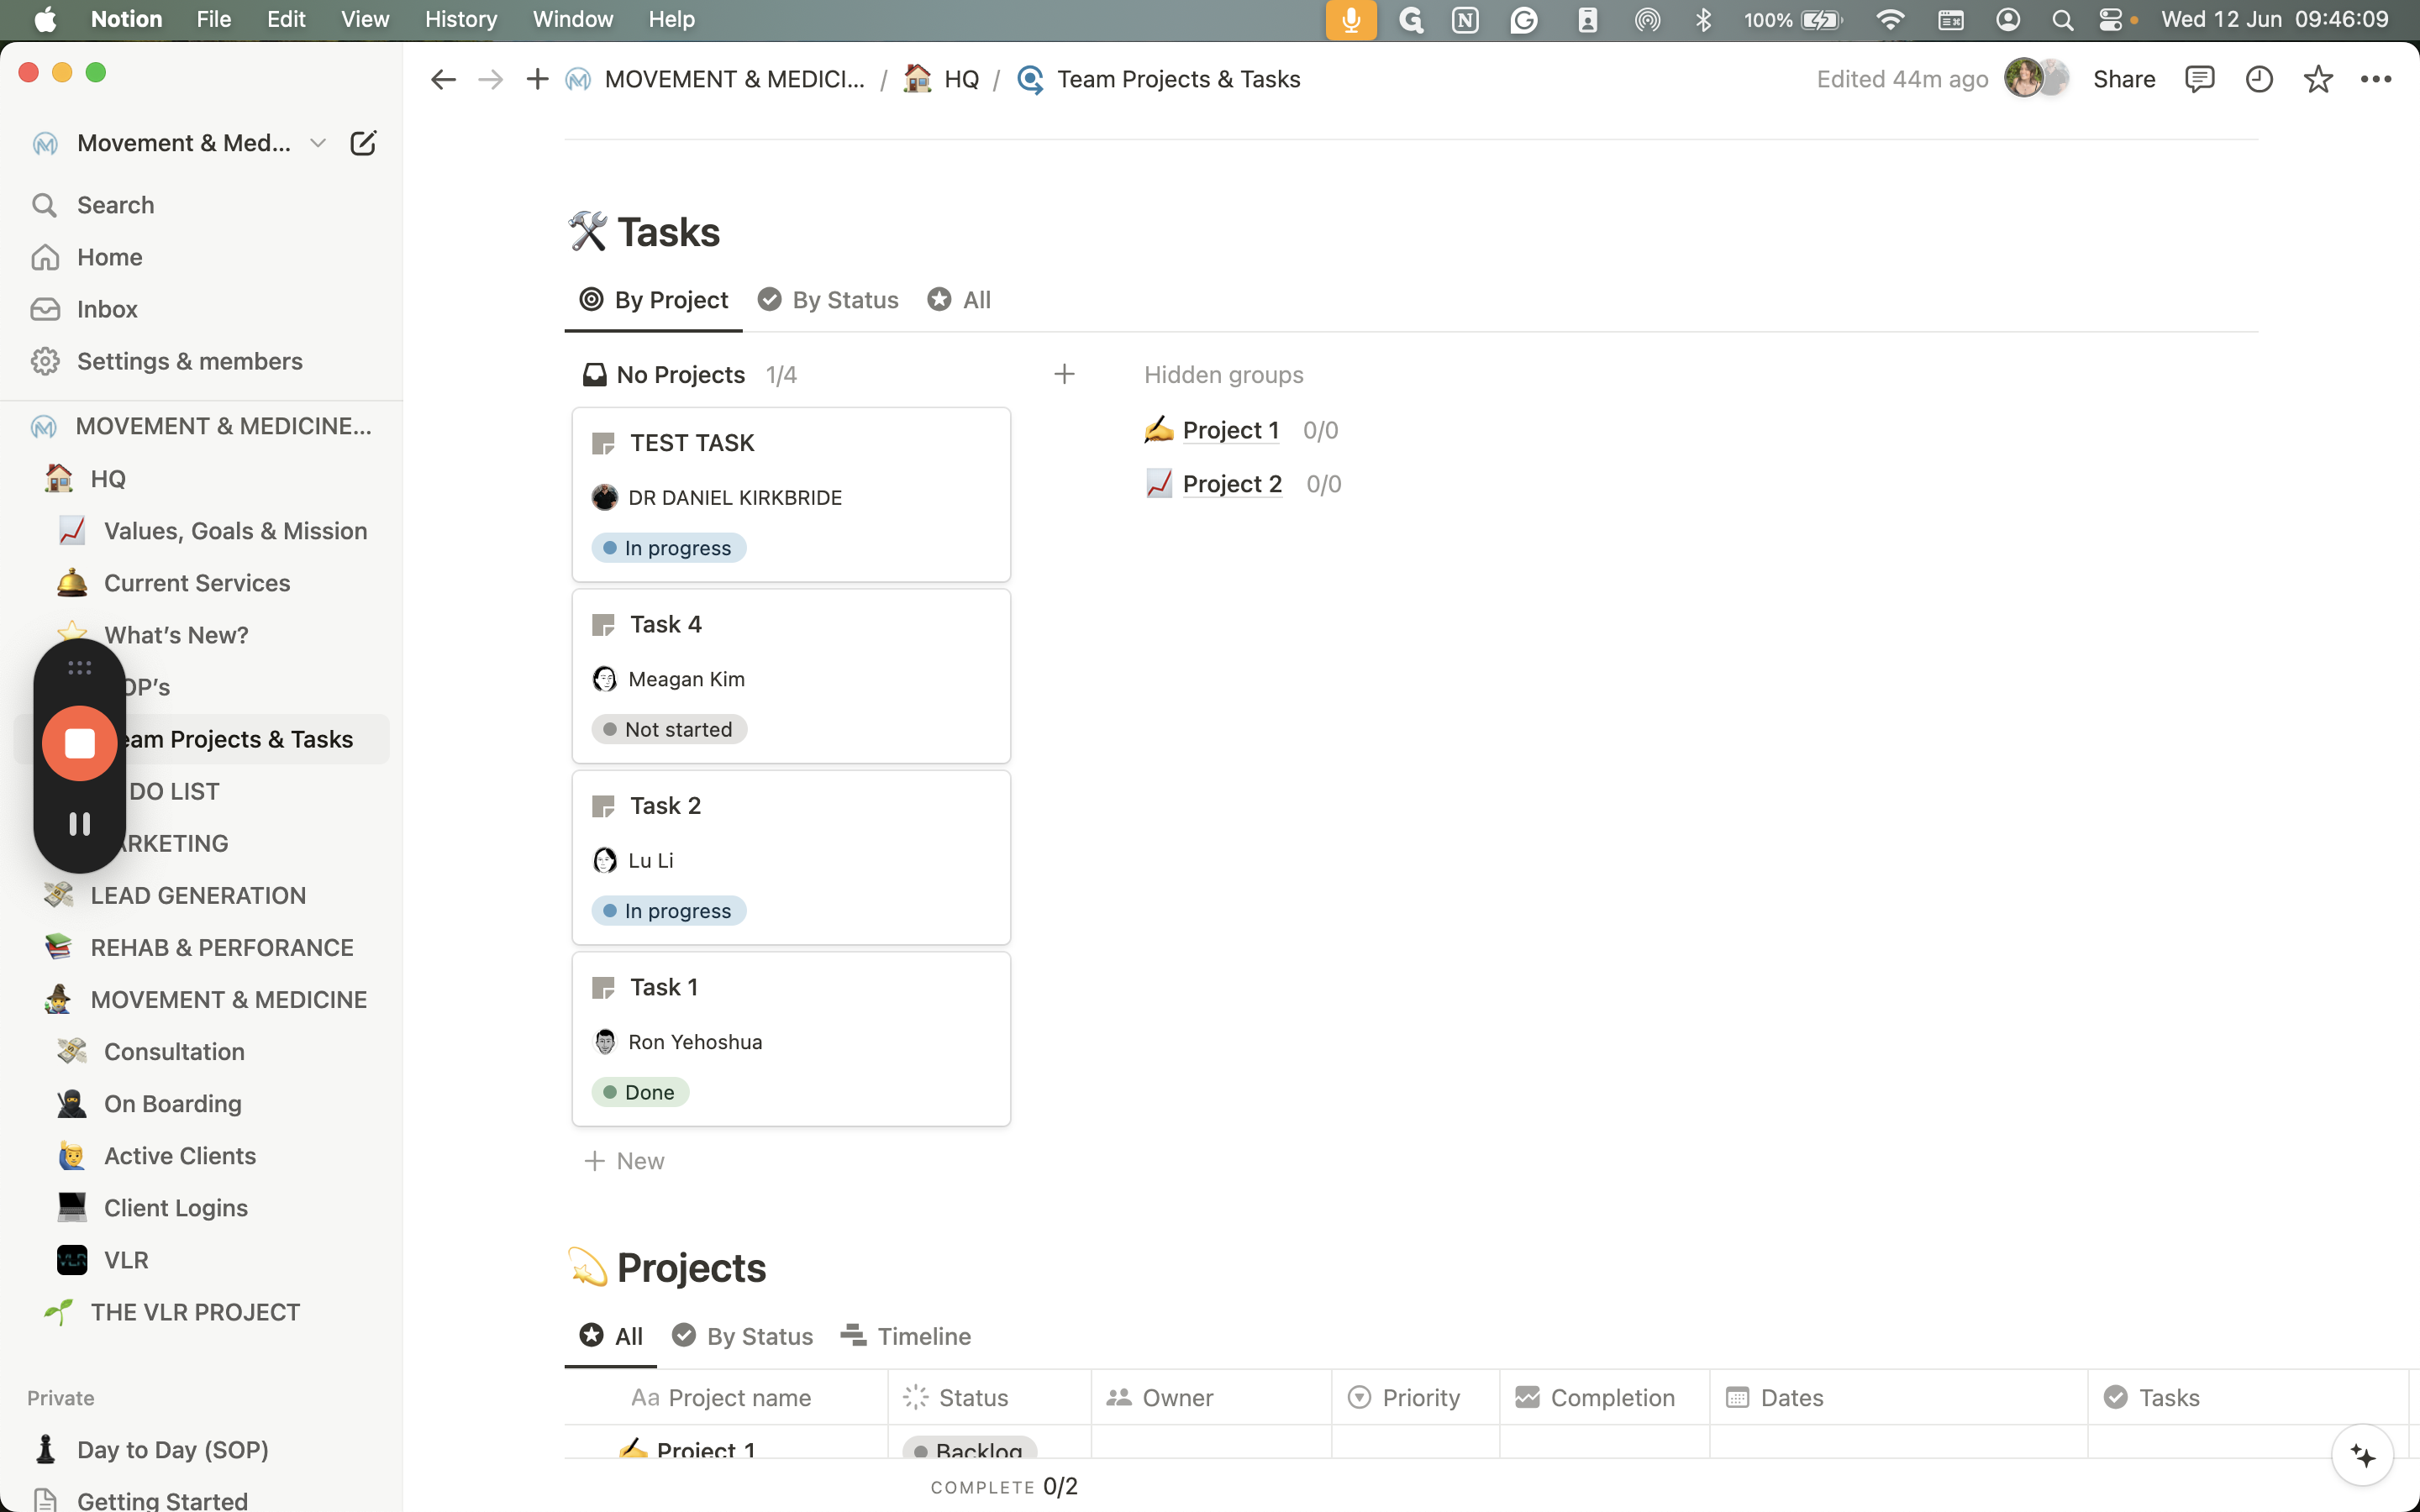This screenshot has height=1512, width=2420.
Task: Open Bluetooth menu bar icon
Action: (1704, 20)
